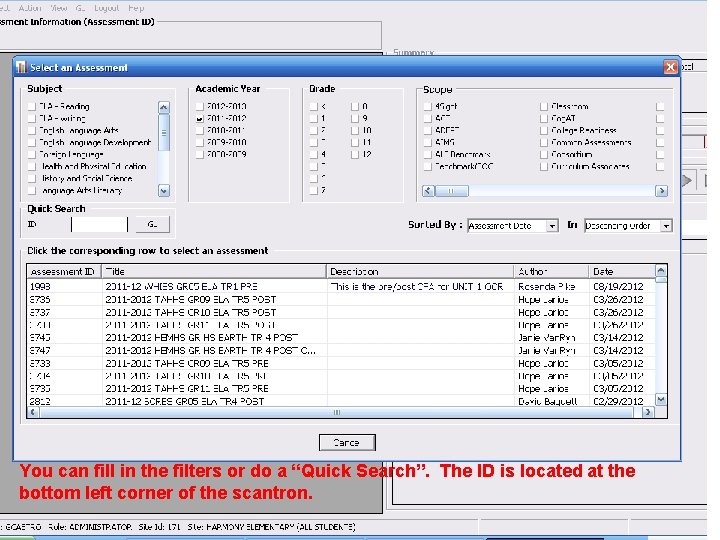Check the AIMS scope
Image resolution: width=720 pixels, height=540 pixels.
(x=428, y=142)
